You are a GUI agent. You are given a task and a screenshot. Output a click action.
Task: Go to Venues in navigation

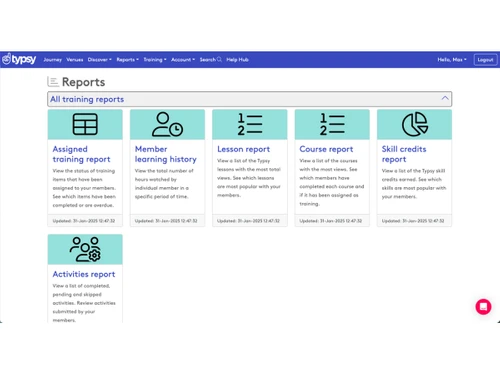[75, 60]
